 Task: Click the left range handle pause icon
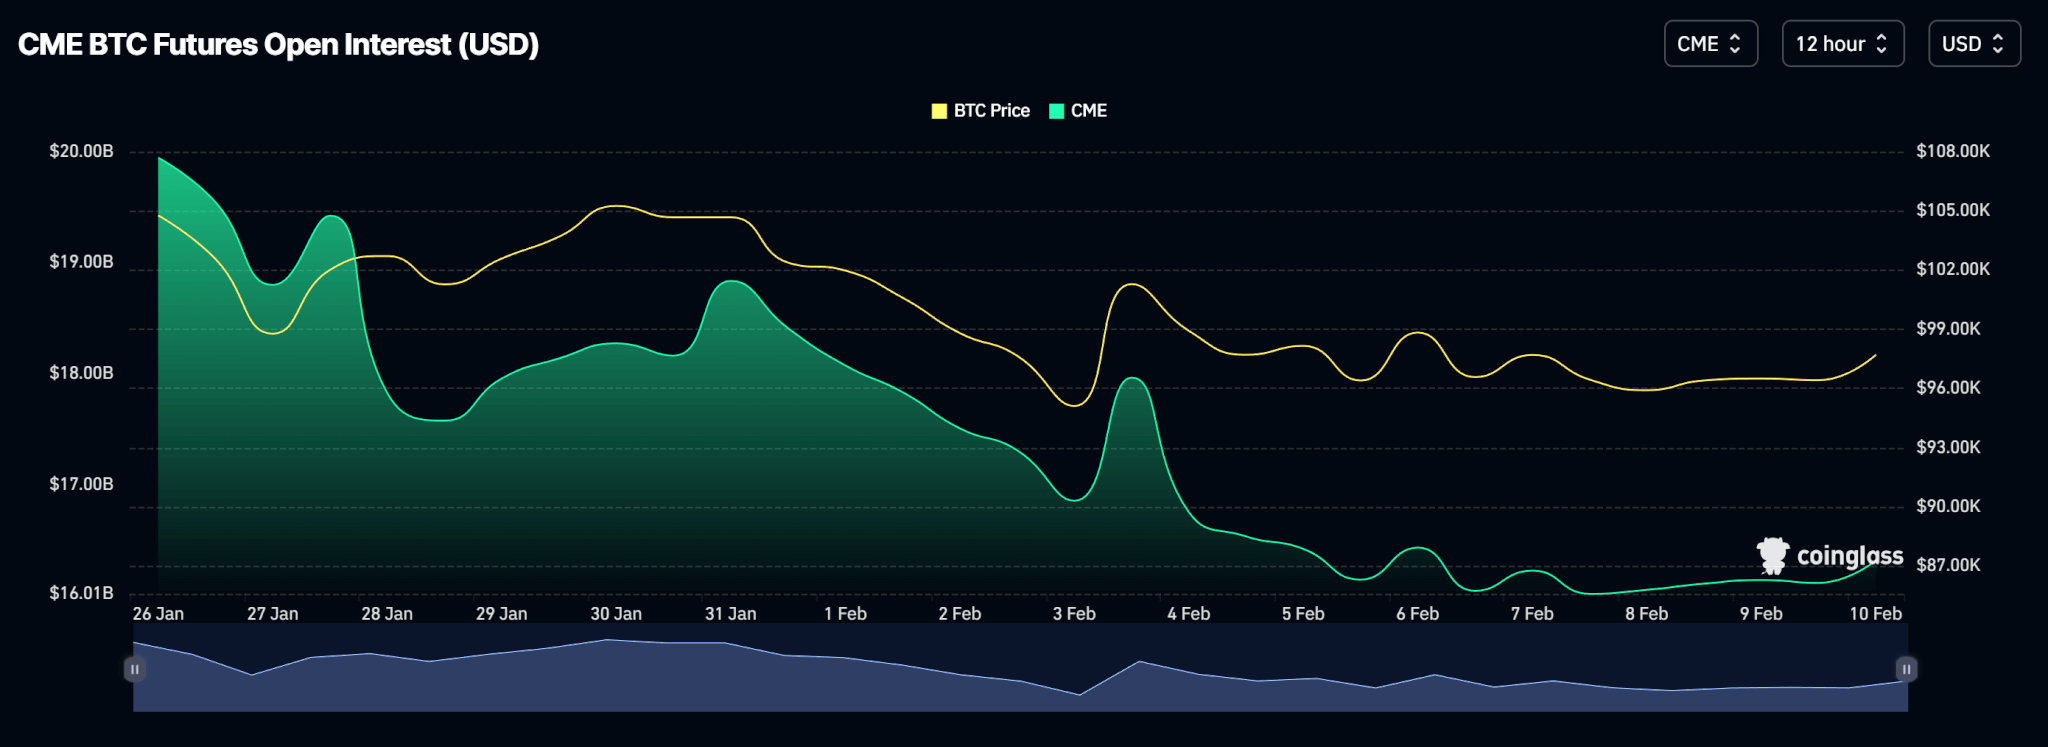[134, 669]
